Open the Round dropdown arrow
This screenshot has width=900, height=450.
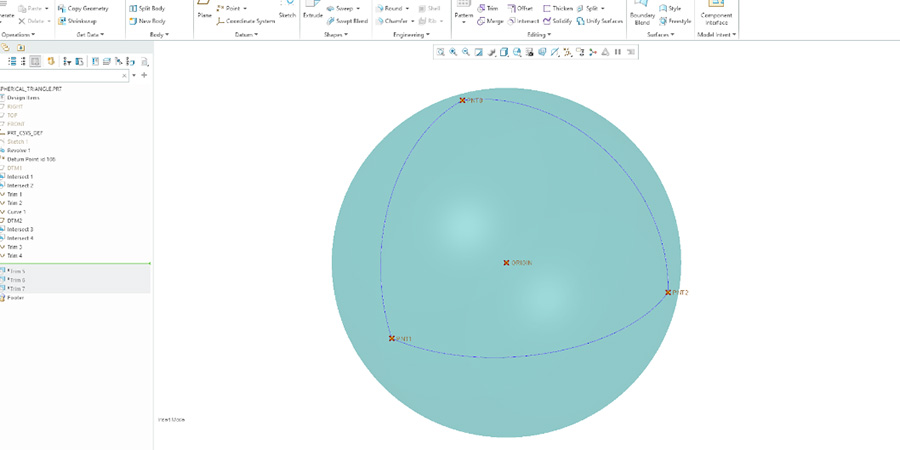pos(407,8)
